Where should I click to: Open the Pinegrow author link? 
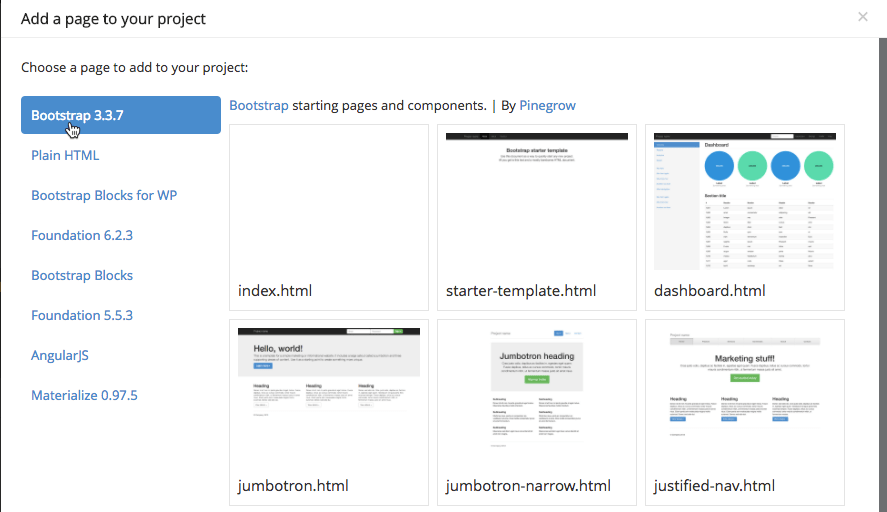547,105
